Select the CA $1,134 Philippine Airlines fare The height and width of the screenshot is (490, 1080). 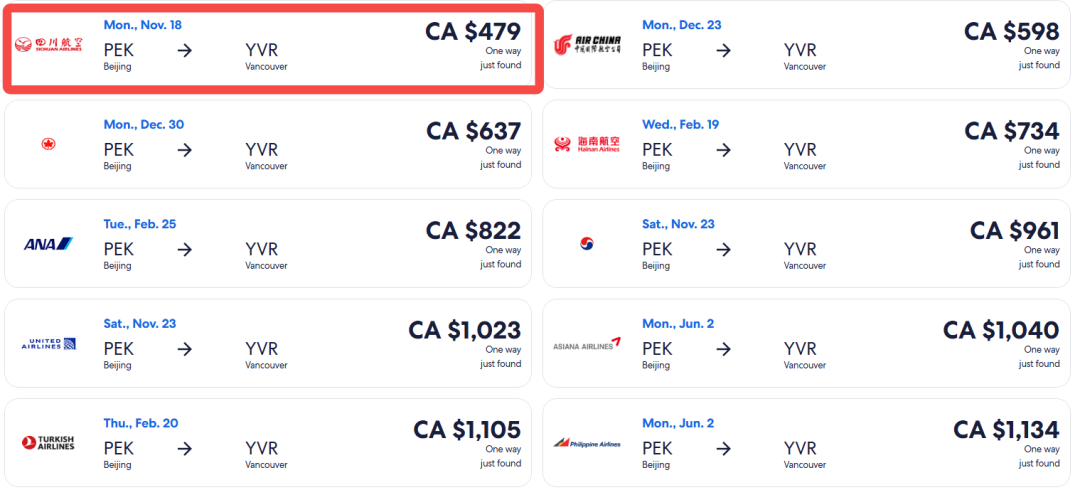(1006, 429)
